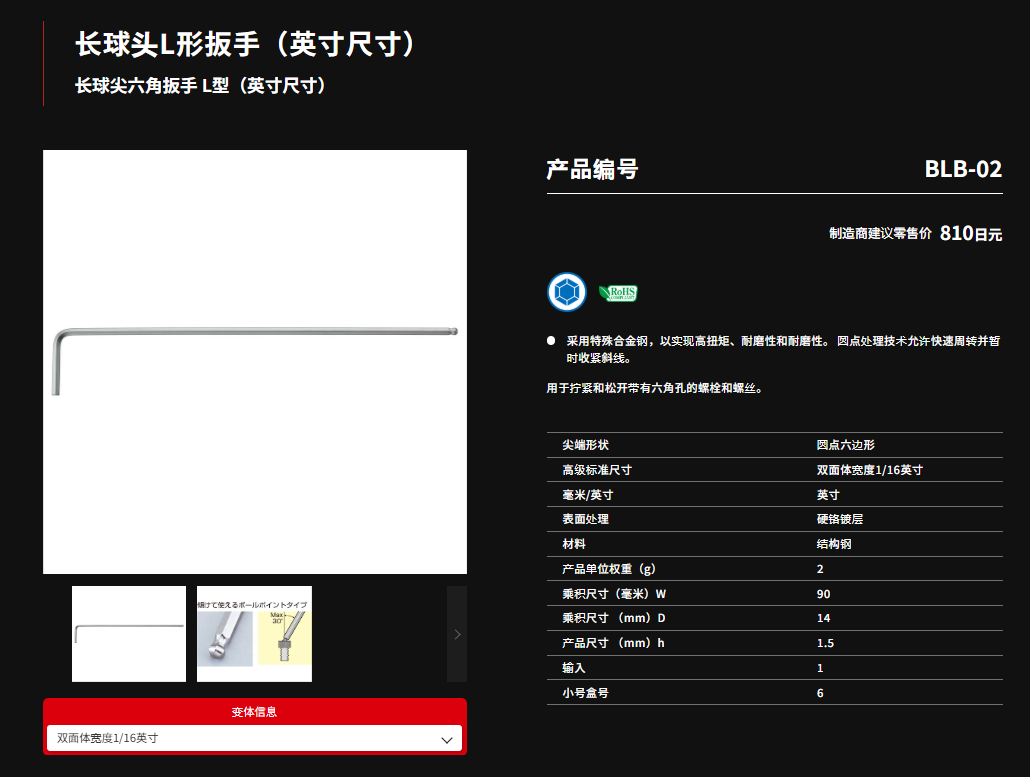Click the 长球尖六角扳手 L型 subtitle

[x=201, y=86]
